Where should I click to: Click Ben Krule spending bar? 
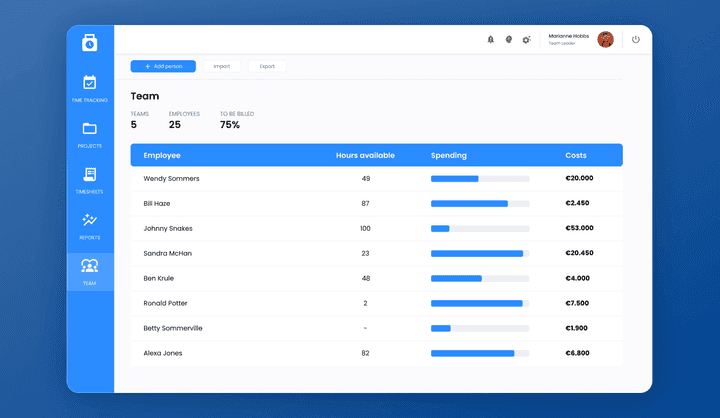click(x=480, y=278)
